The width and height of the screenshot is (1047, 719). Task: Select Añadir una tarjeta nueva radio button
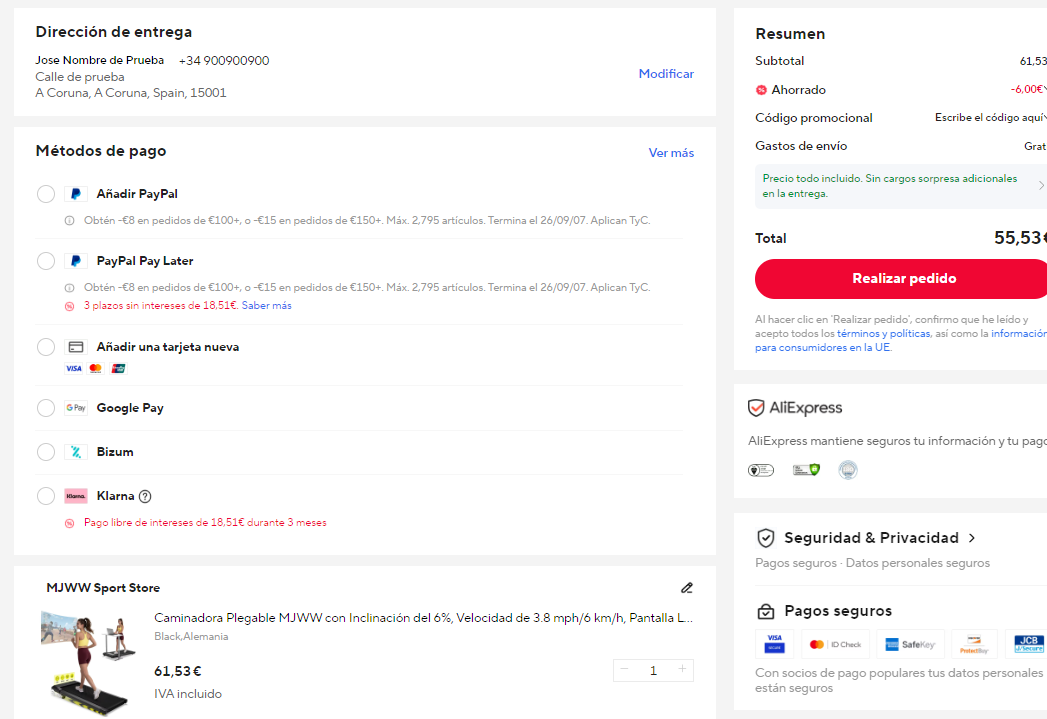pyautogui.click(x=46, y=347)
